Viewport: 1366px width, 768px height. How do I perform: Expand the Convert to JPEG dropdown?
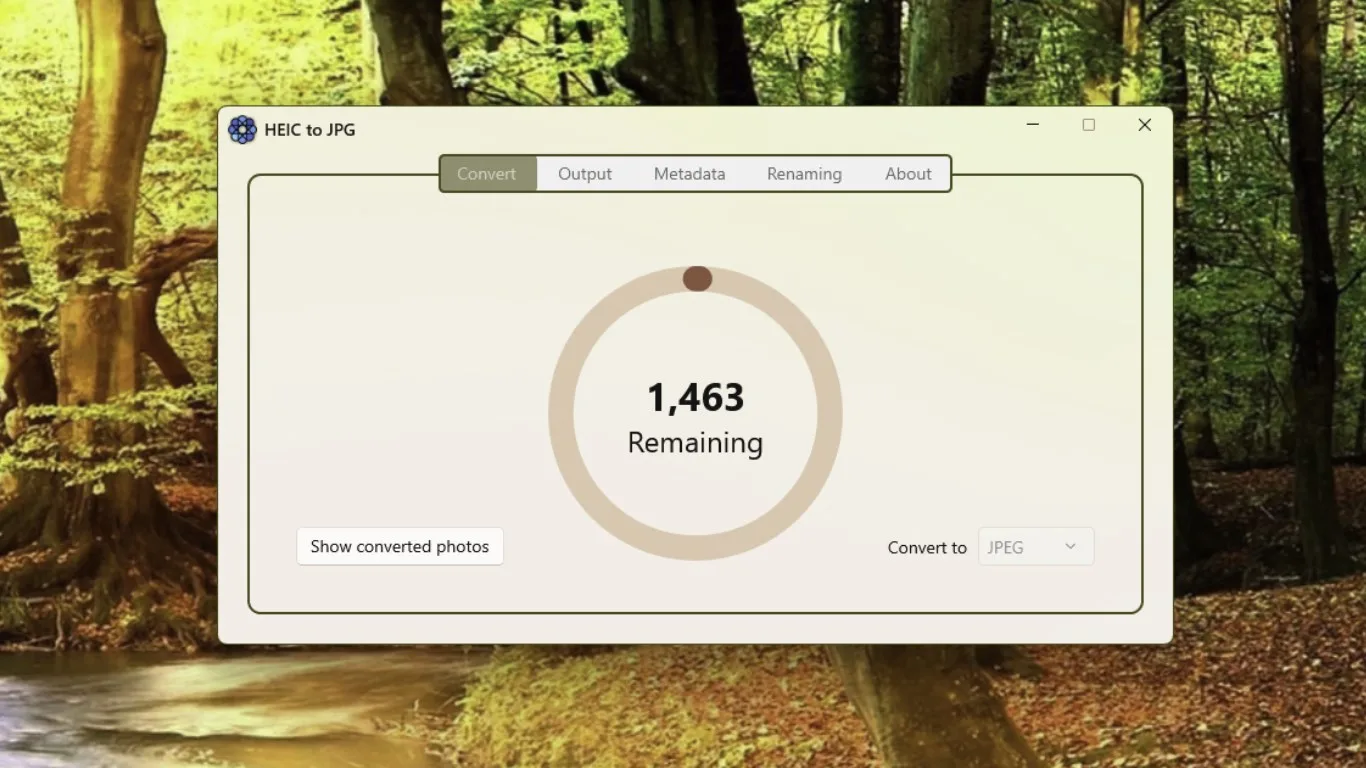[x=1036, y=547]
